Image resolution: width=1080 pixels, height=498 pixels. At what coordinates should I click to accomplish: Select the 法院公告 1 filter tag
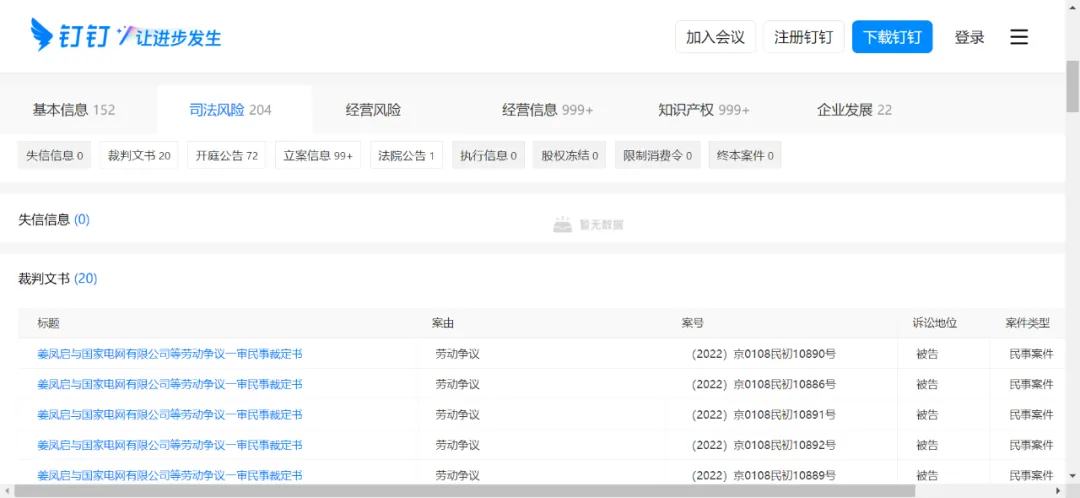[406, 155]
